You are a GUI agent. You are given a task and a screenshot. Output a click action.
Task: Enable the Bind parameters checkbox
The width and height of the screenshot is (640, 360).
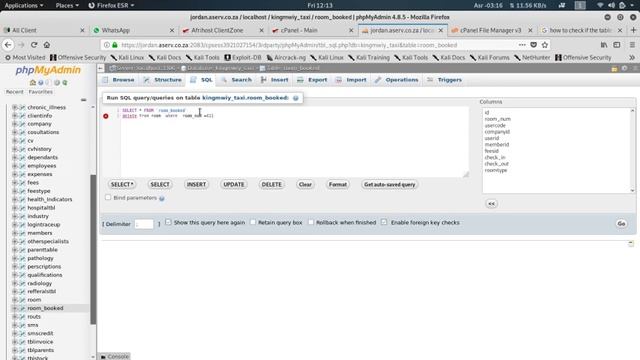tap(108, 198)
